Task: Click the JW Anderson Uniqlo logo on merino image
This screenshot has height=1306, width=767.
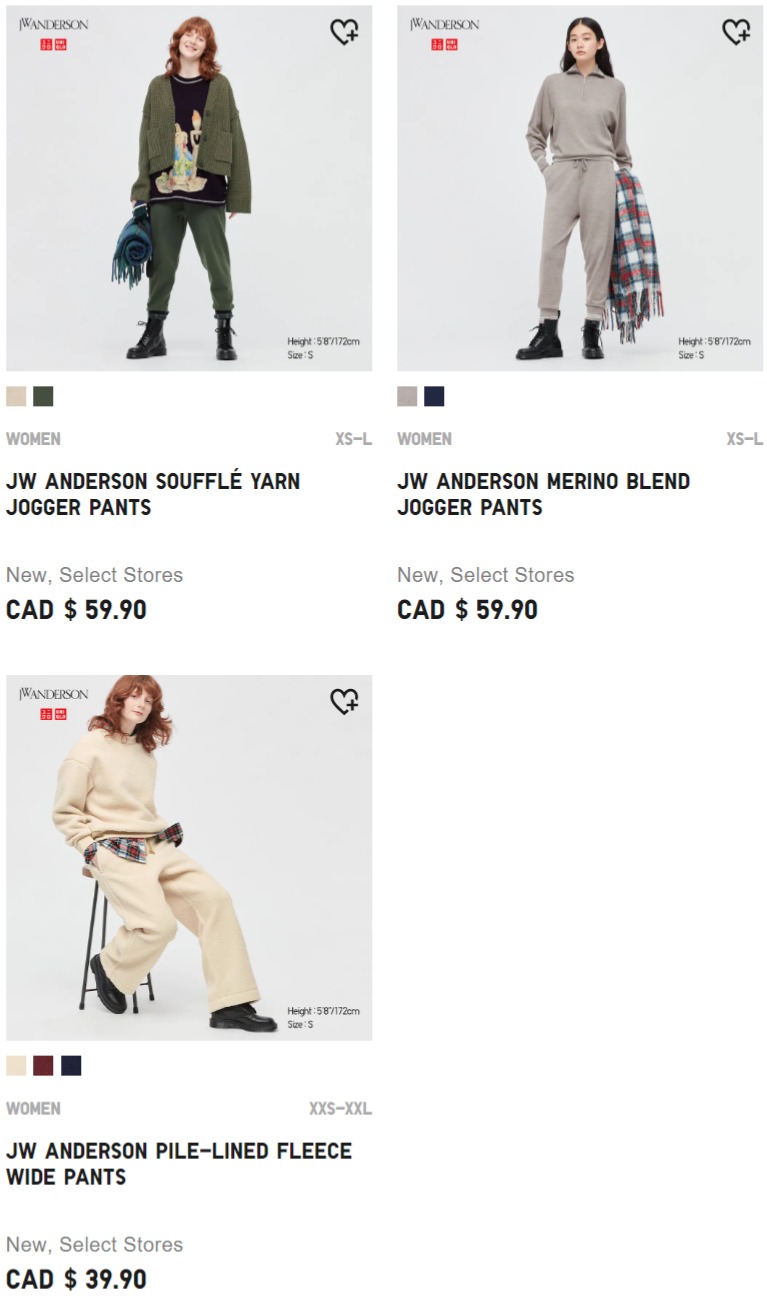Action: pyautogui.click(x=444, y=33)
